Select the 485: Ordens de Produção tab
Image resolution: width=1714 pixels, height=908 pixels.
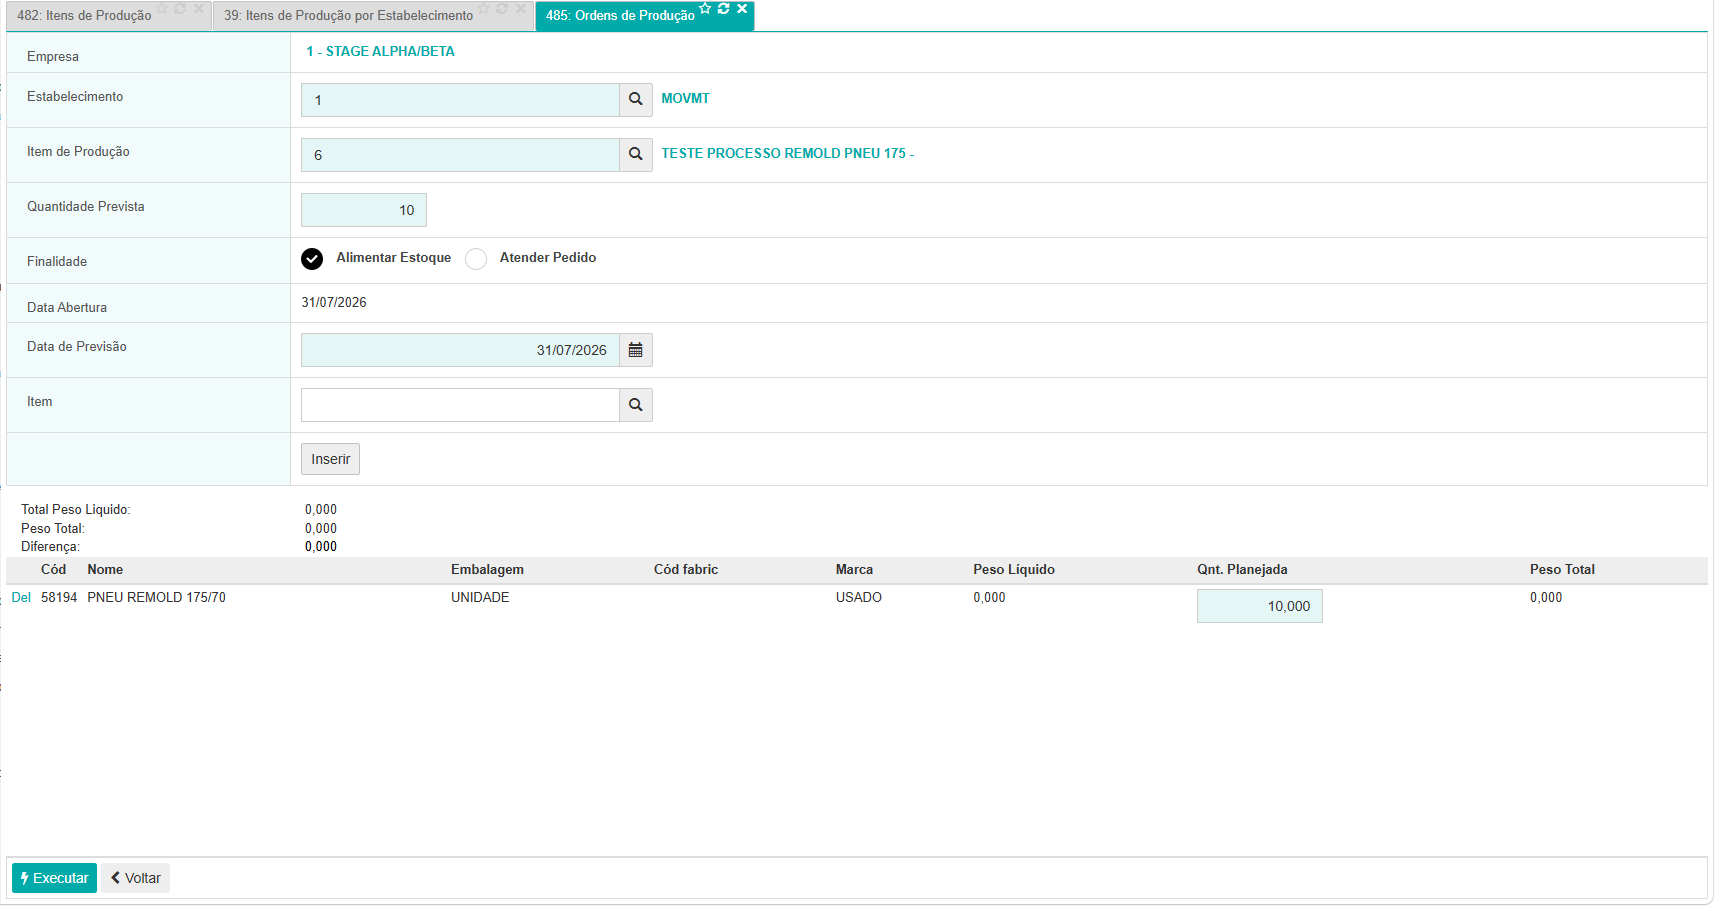click(620, 16)
